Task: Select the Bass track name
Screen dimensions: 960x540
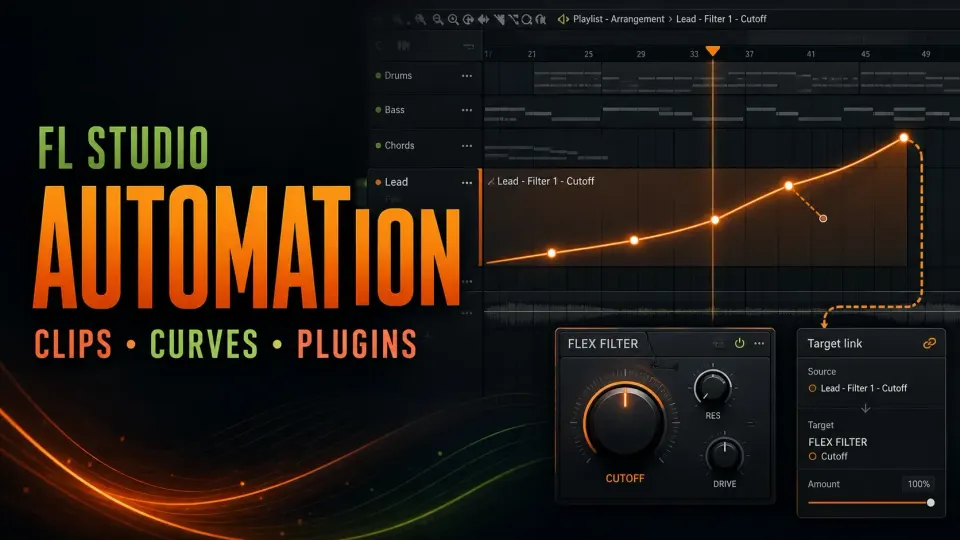Action: click(394, 110)
